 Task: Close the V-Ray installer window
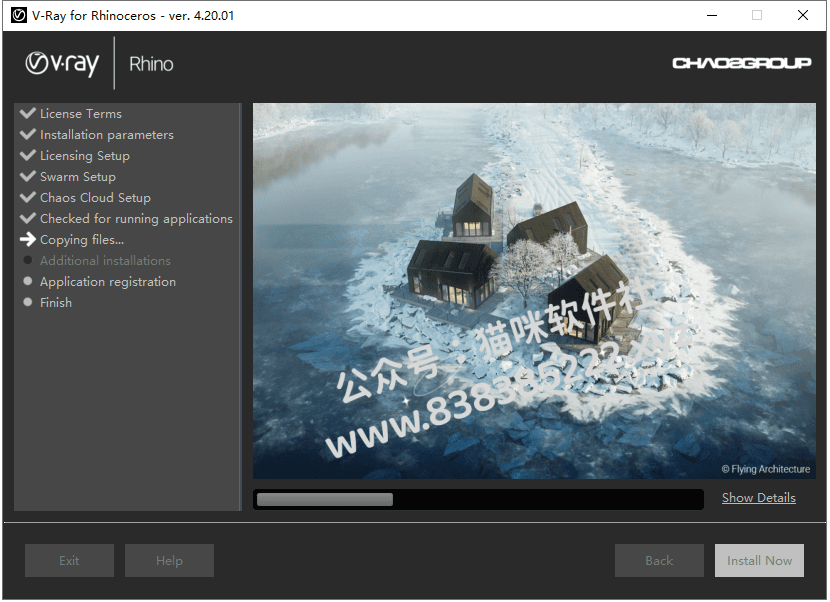802,15
